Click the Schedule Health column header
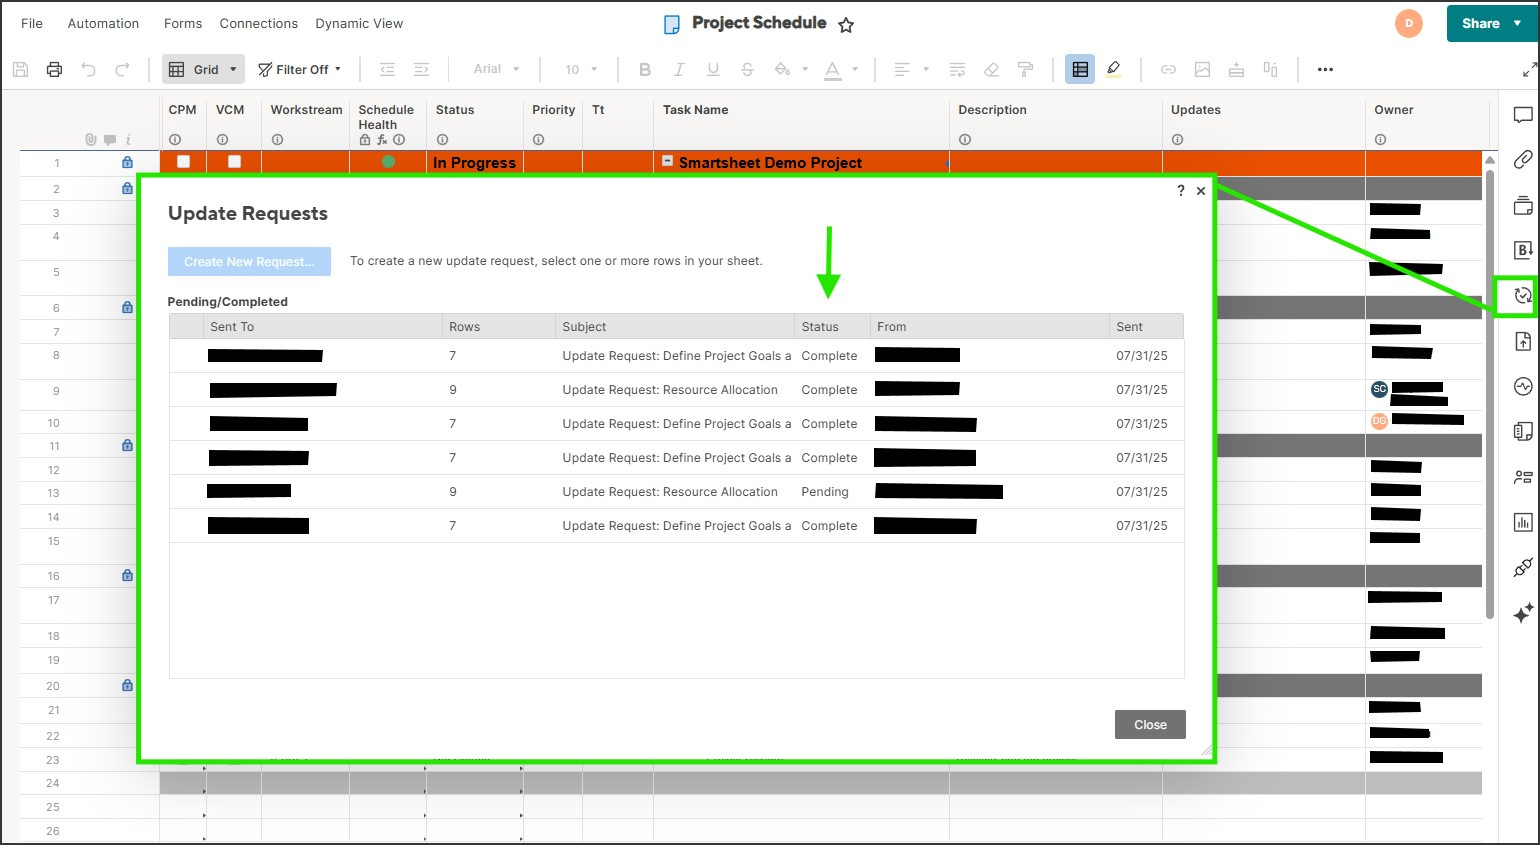Image resolution: width=1540 pixels, height=845 pixels. 386,117
